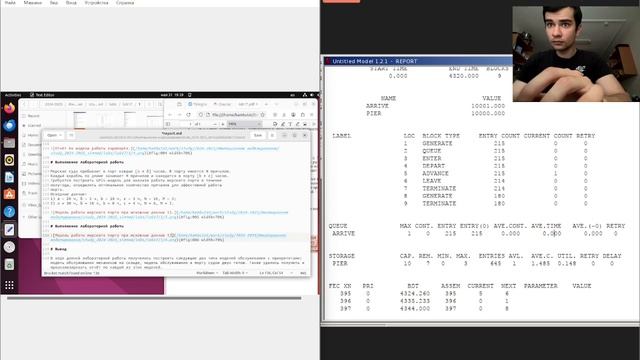Click the INS indicator in the editor status bar
Screen dimensions: 640x360
tap(303, 273)
